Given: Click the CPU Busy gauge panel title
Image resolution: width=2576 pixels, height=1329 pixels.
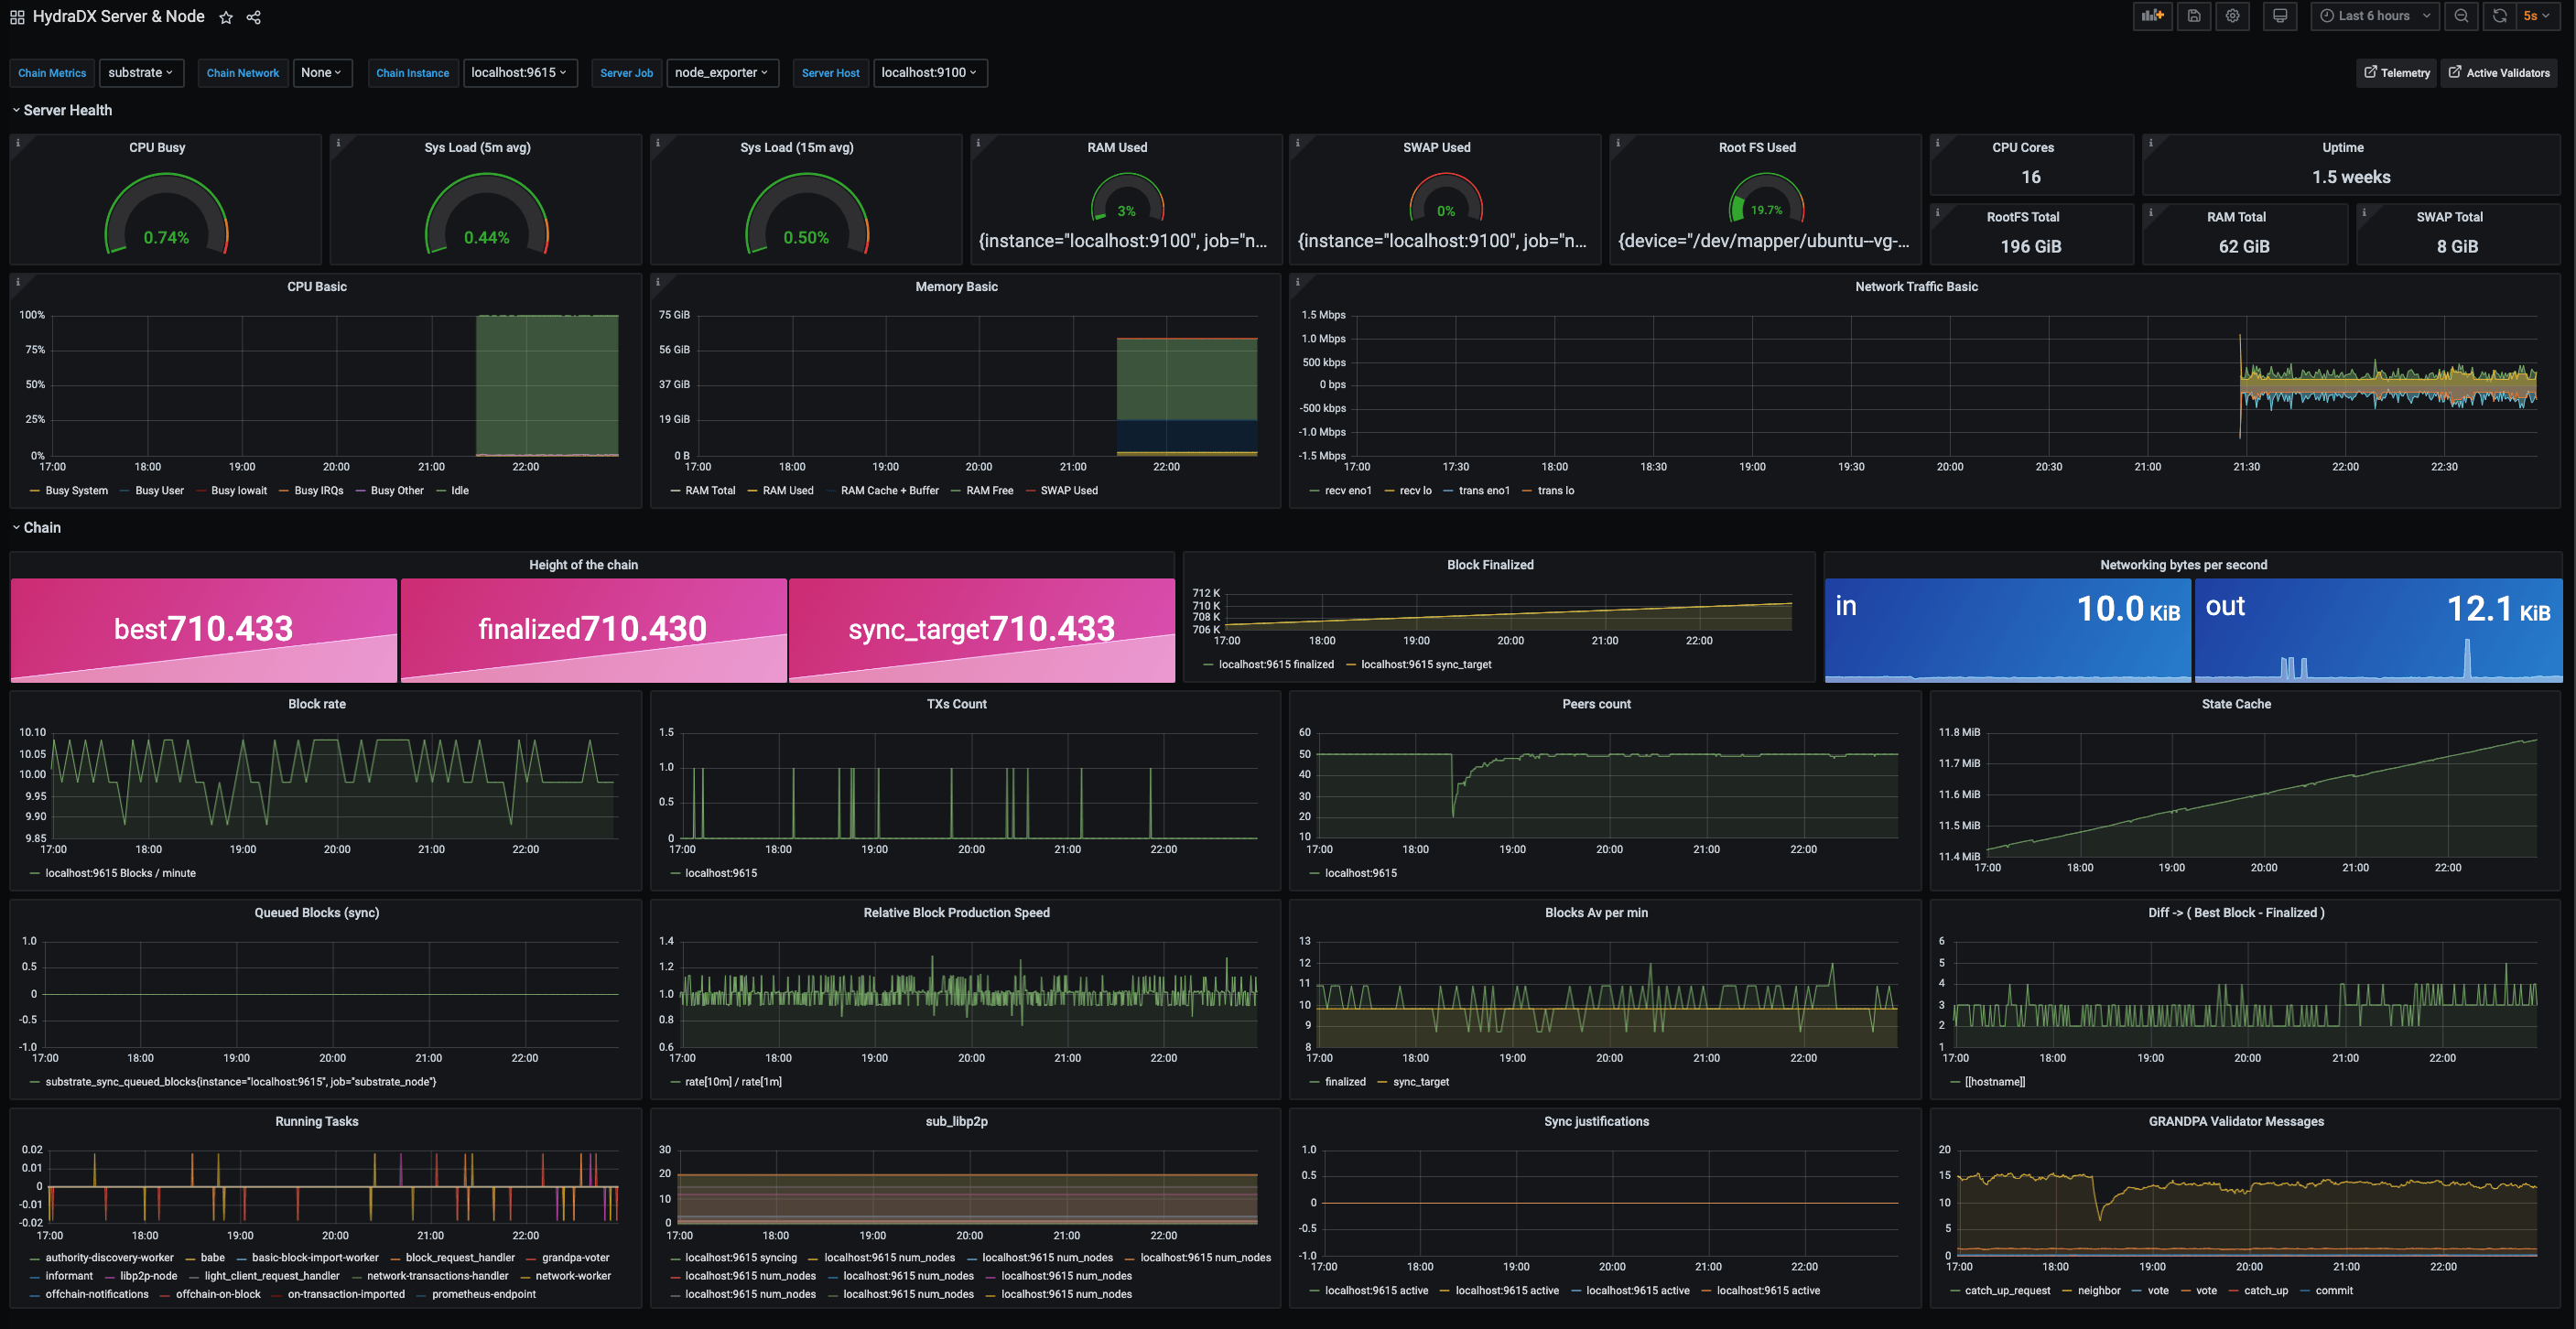Looking at the screenshot, I should pos(157,147).
